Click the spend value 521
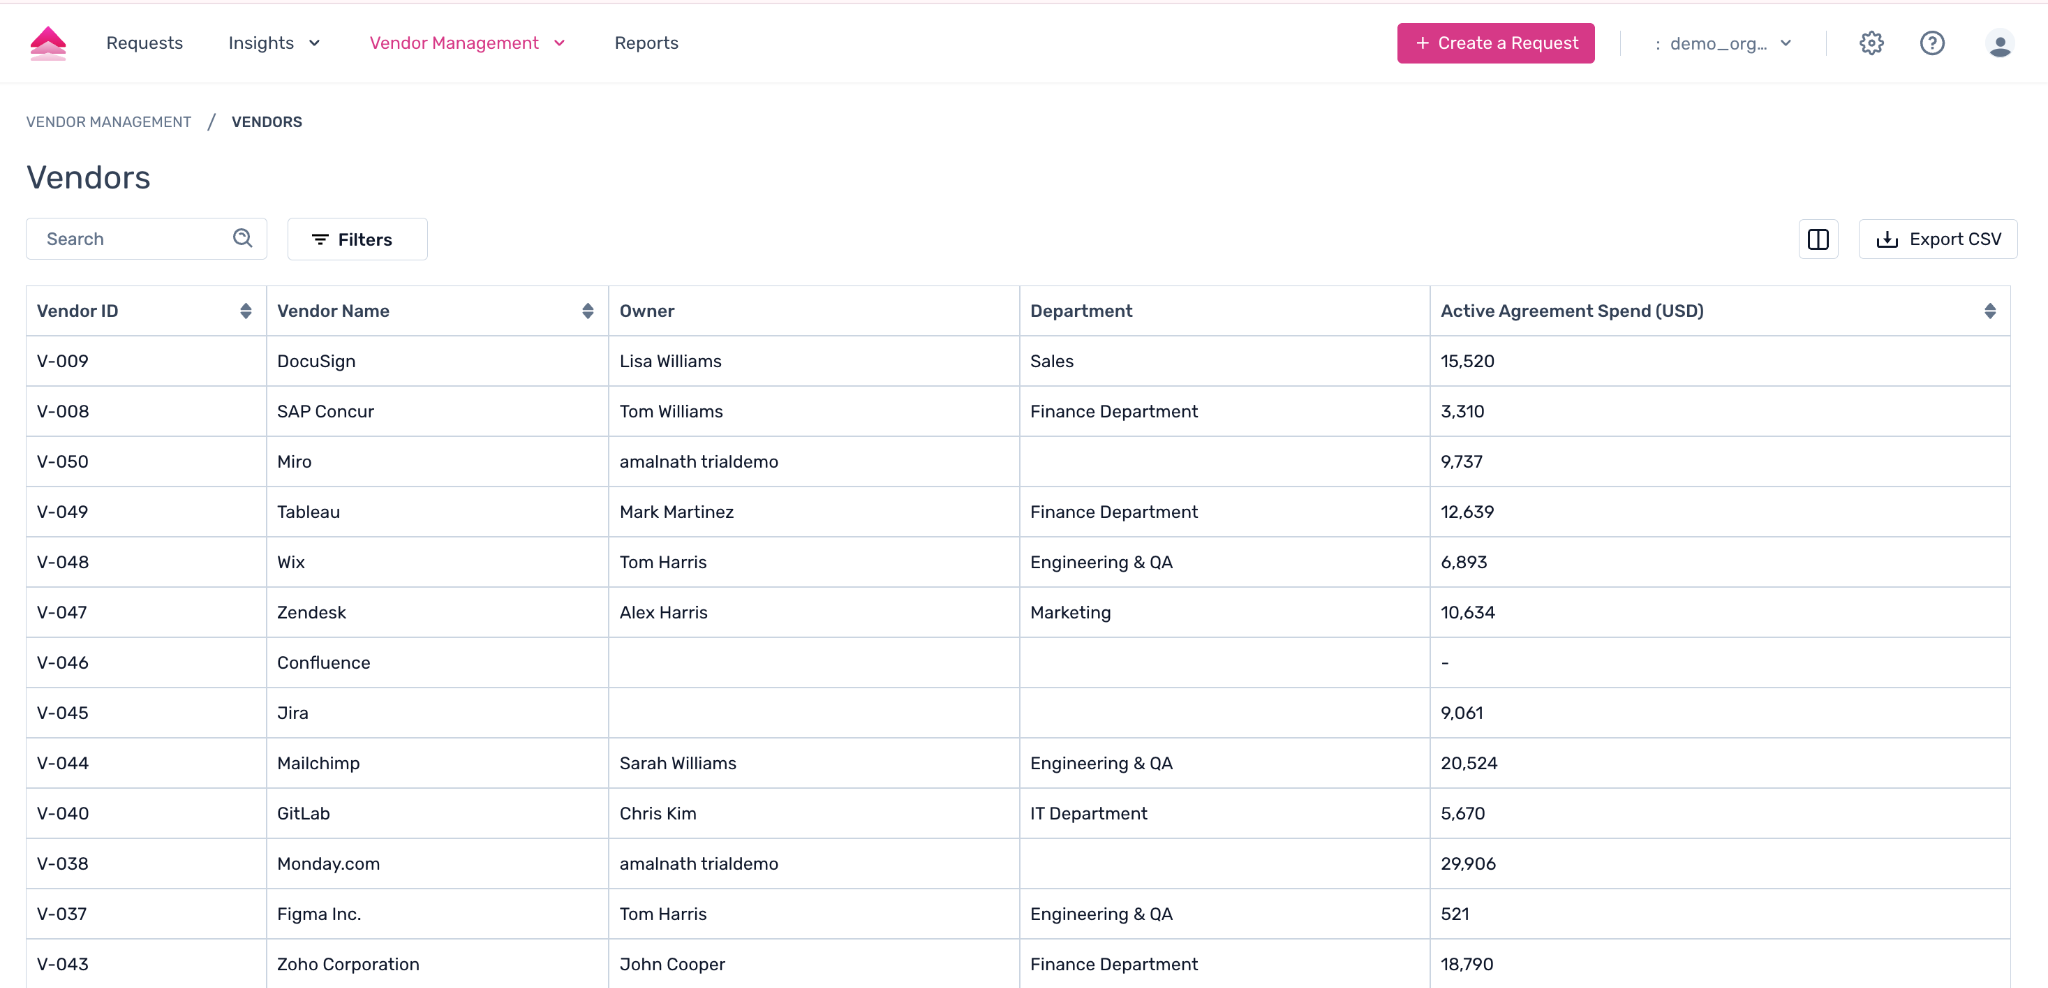 (1455, 914)
